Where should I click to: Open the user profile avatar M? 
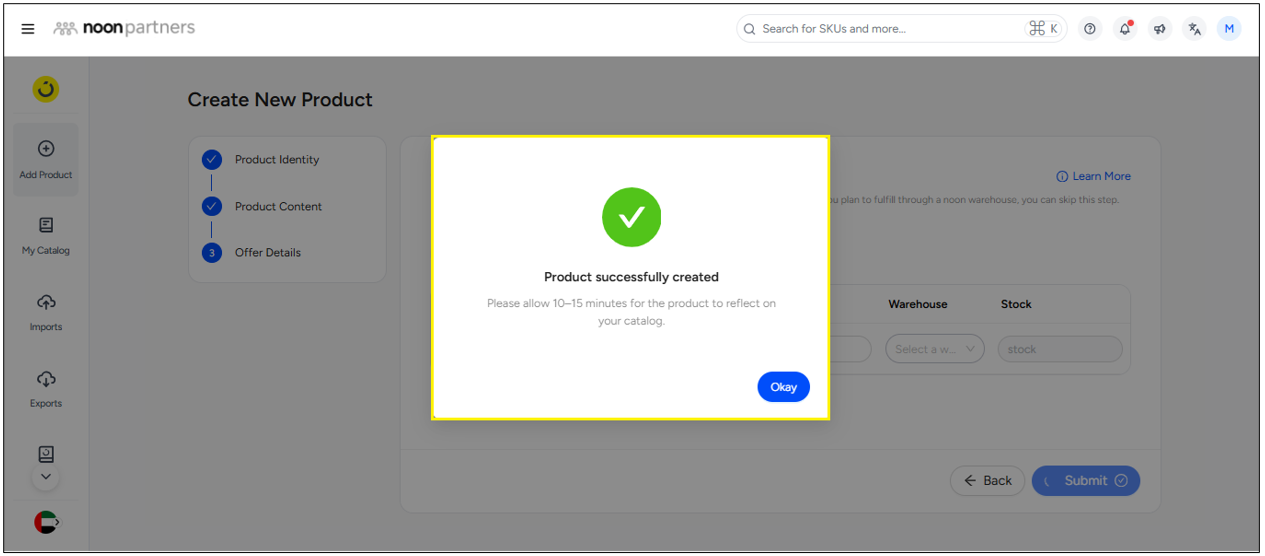1229,29
